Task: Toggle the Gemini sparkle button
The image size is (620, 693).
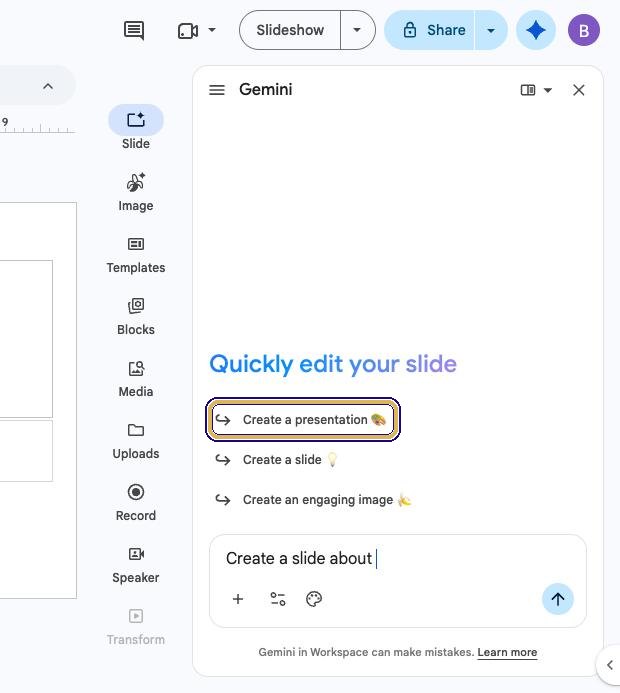Action: point(536,30)
